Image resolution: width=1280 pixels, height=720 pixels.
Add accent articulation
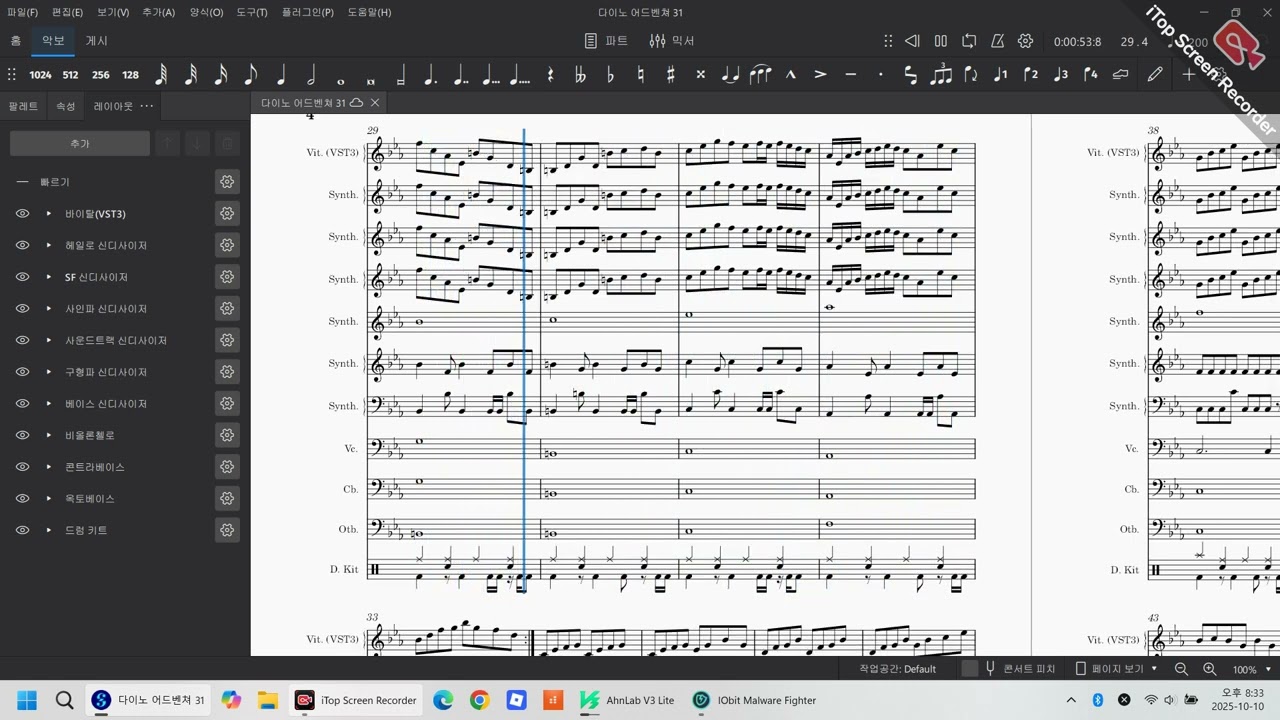[x=820, y=74]
